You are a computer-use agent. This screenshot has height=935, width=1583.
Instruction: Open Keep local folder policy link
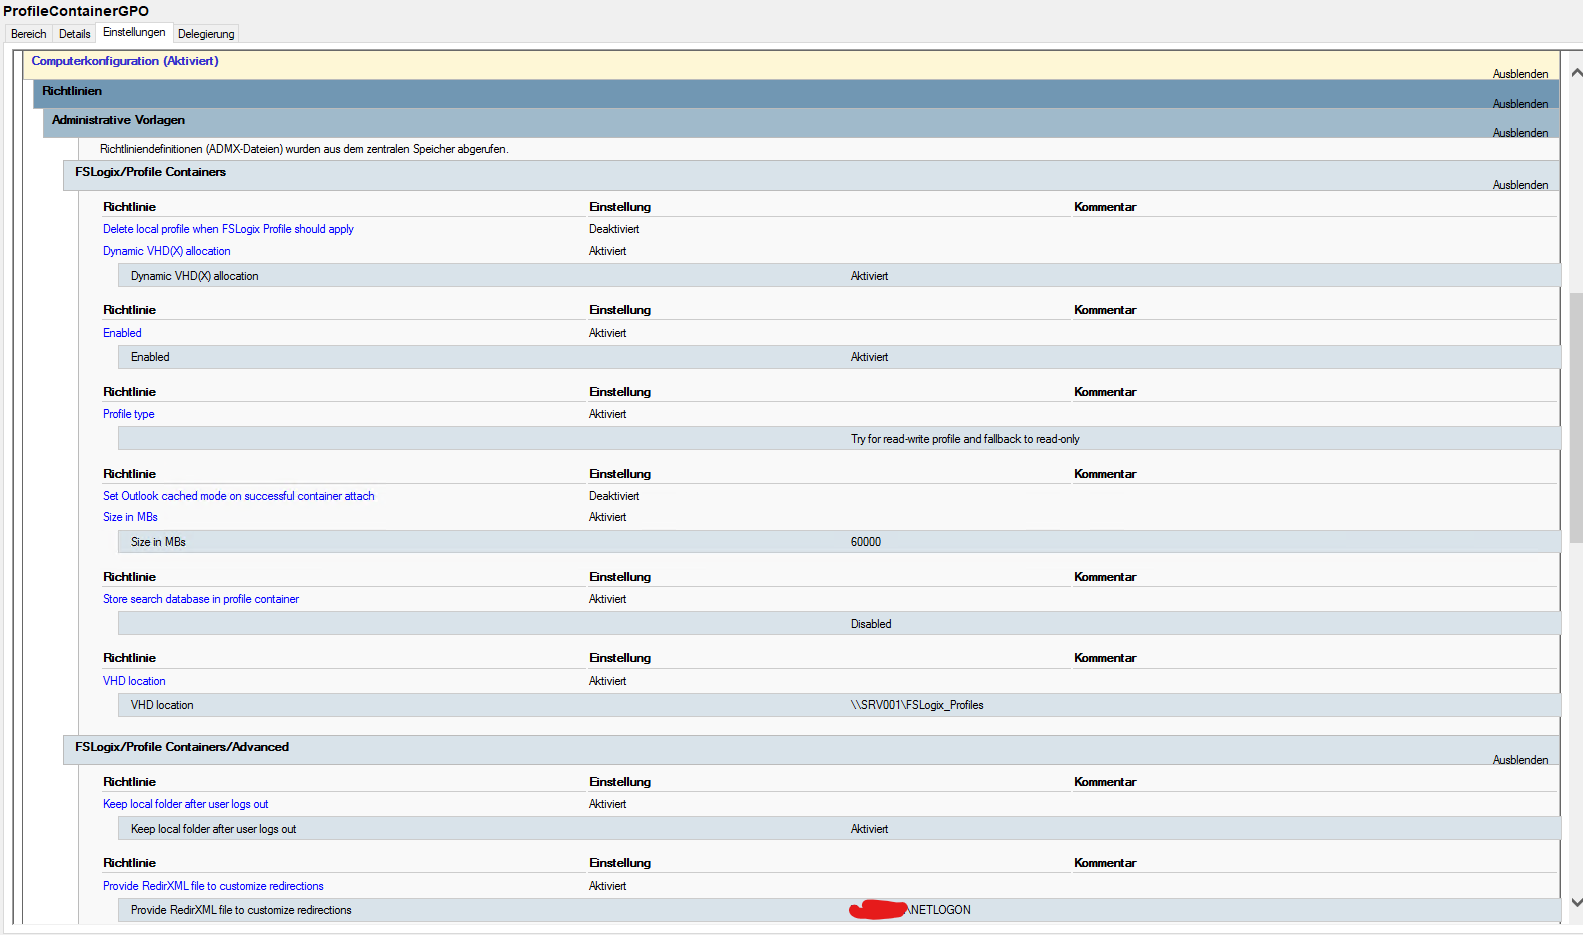pos(185,804)
